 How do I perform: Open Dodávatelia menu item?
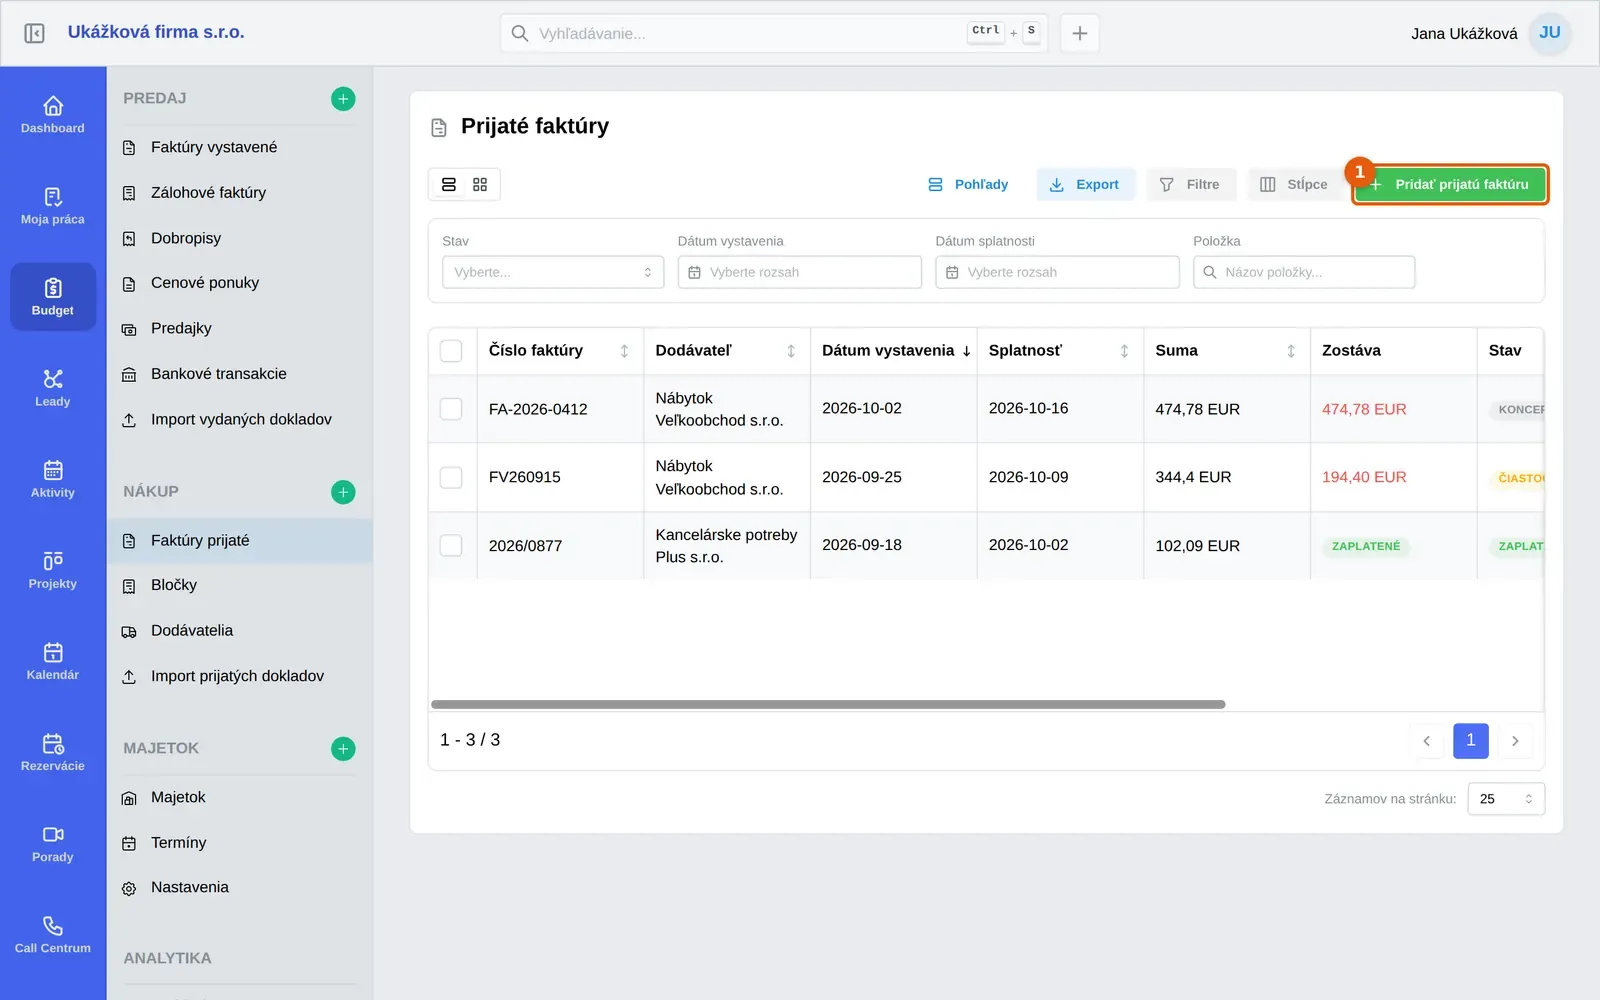[240, 631]
